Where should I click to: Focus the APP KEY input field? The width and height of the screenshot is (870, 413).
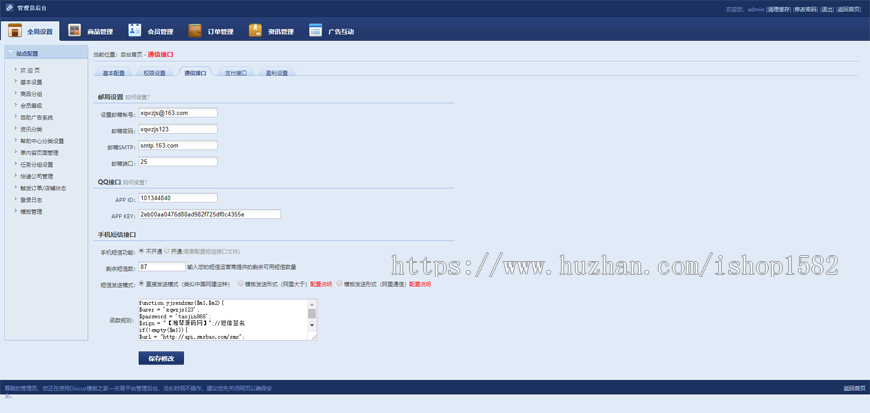[210, 214]
